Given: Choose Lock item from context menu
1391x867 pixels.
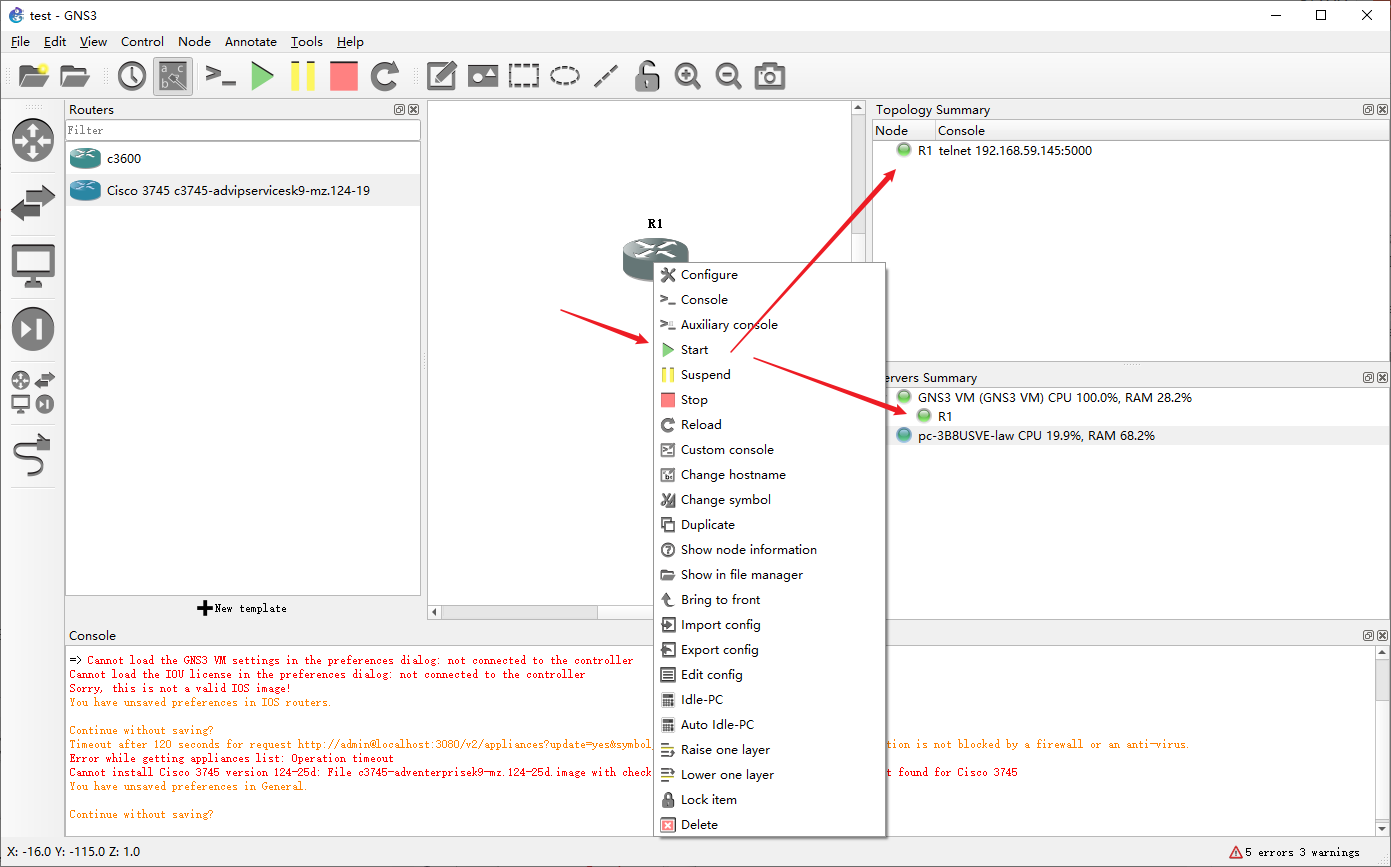Looking at the screenshot, I should [769, 800].
